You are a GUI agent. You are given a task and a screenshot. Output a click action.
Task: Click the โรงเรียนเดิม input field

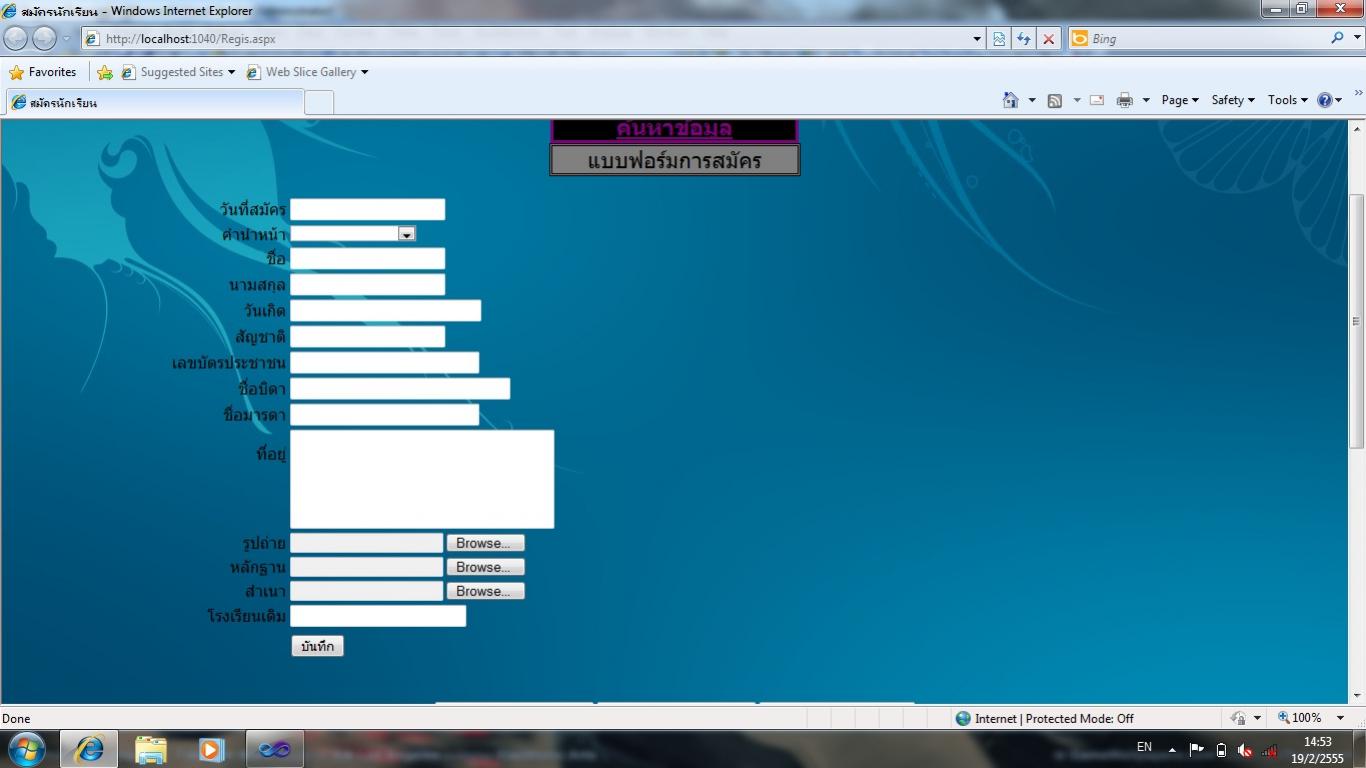pyautogui.click(x=378, y=616)
